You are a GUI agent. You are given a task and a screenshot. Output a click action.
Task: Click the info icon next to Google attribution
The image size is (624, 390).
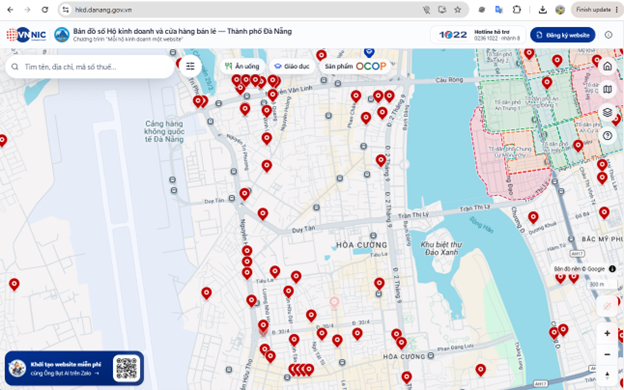click(612, 269)
